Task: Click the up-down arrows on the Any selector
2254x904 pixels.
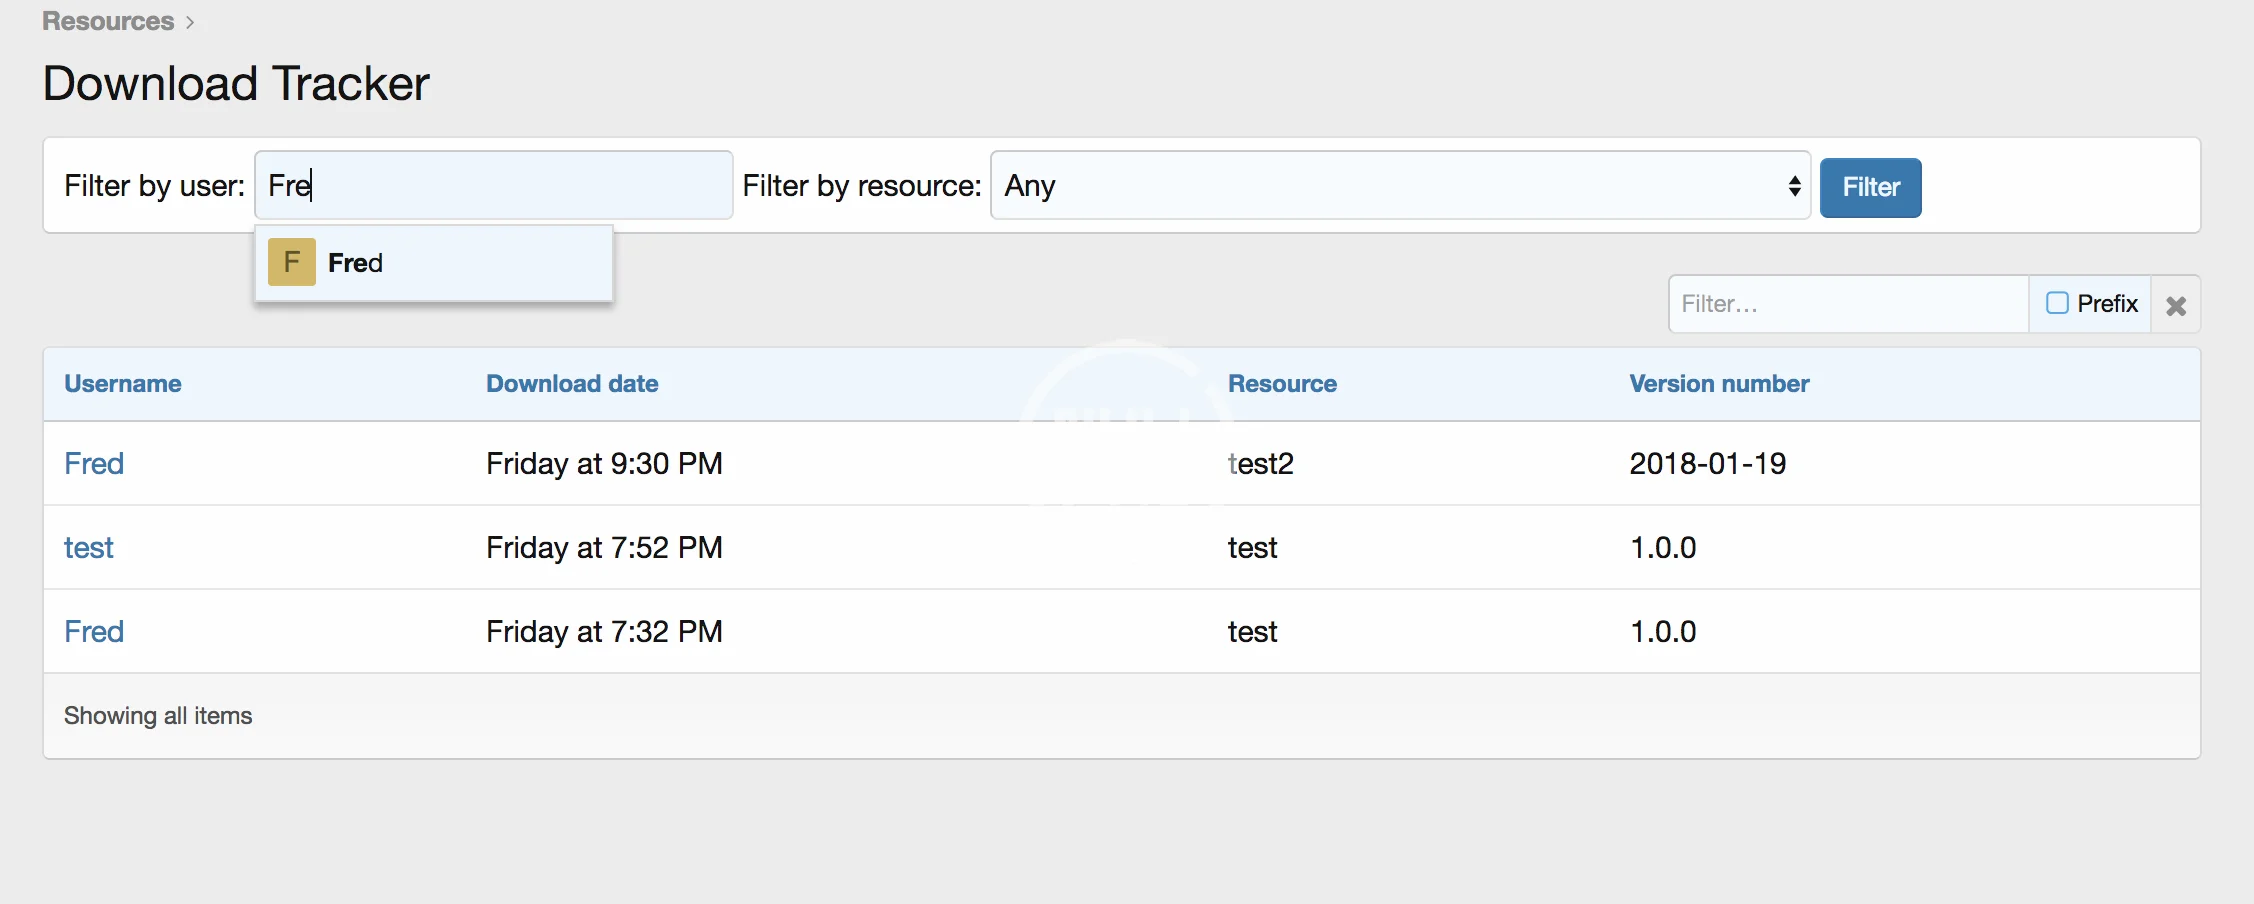Action: pos(1794,186)
